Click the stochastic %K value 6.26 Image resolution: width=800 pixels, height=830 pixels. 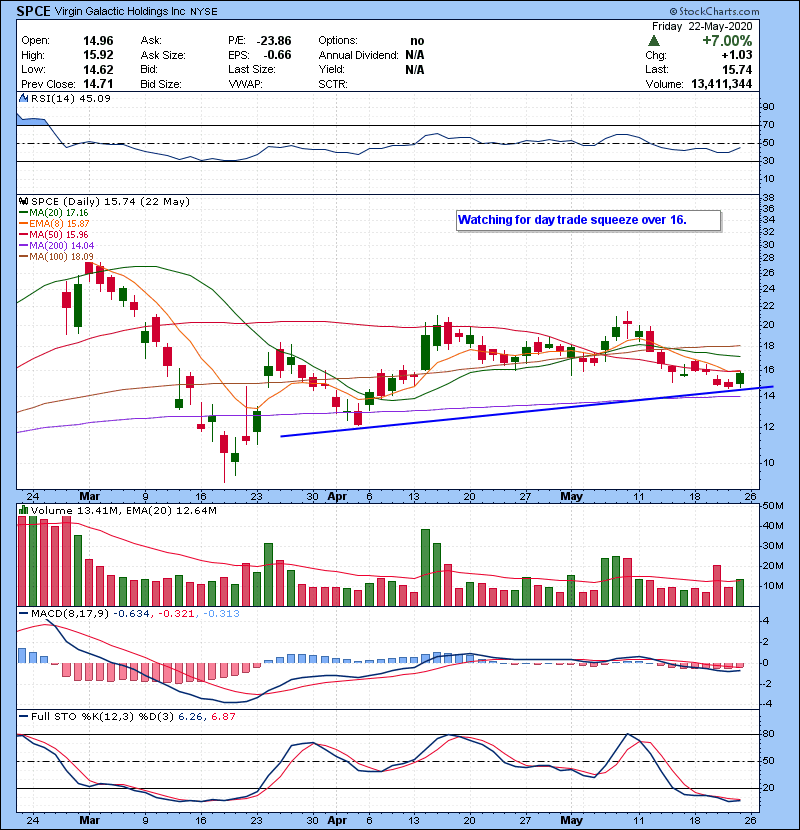click(x=191, y=717)
